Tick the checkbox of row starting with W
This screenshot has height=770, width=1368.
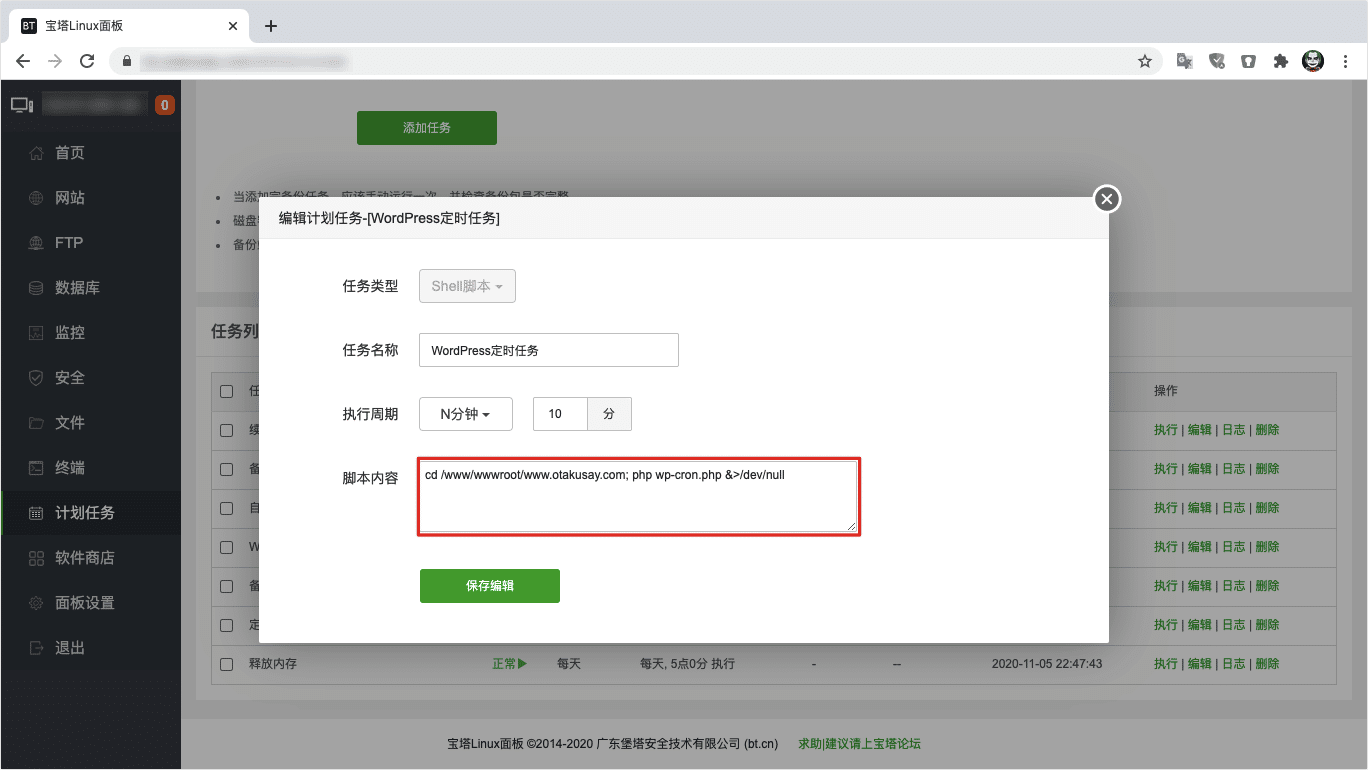click(226, 547)
